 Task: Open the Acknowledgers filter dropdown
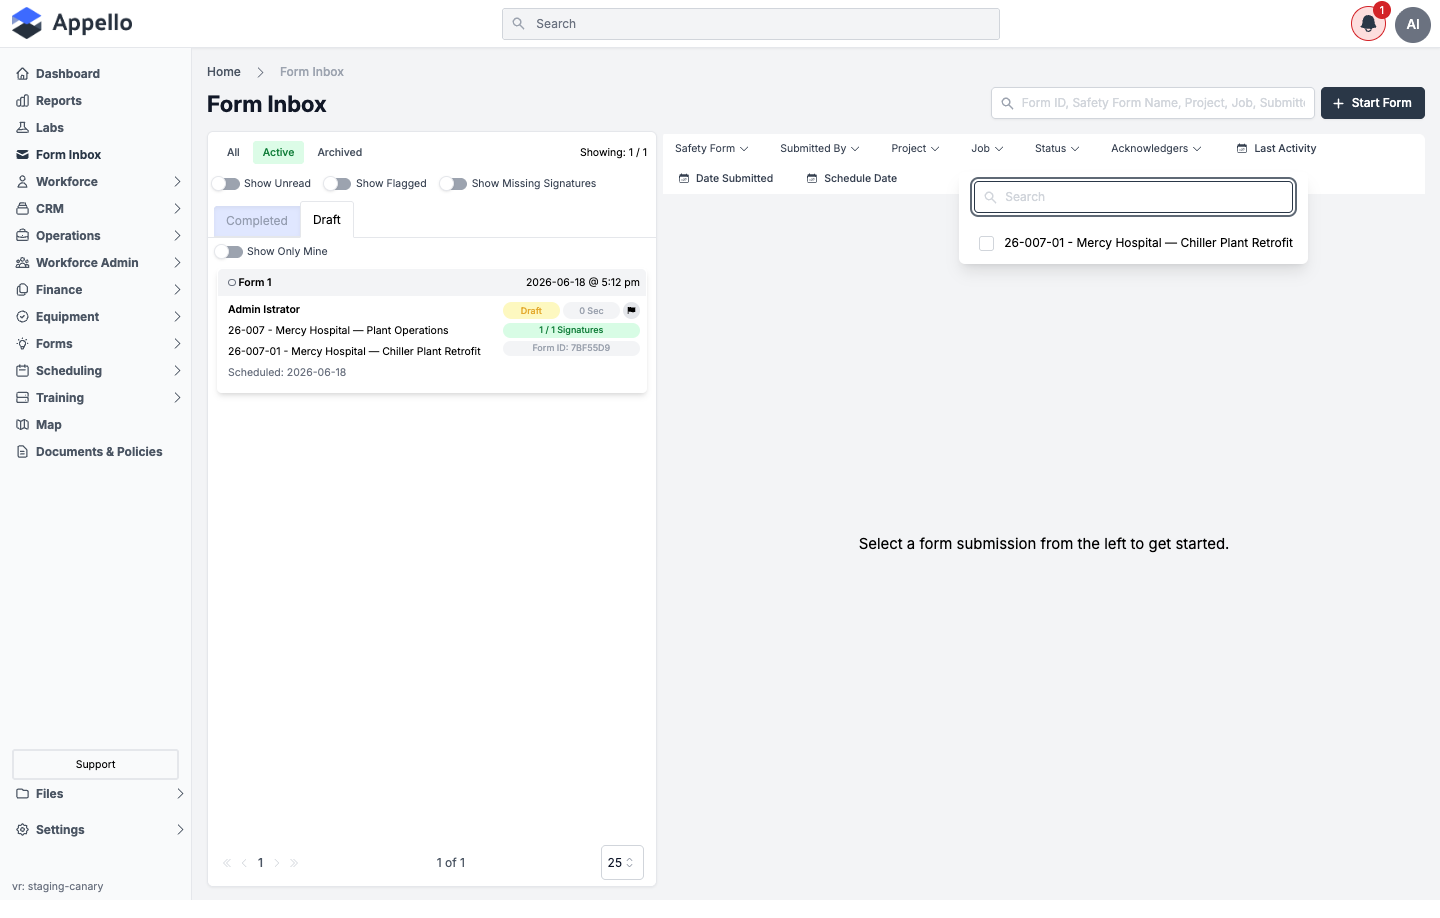[x=1156, y=149]
